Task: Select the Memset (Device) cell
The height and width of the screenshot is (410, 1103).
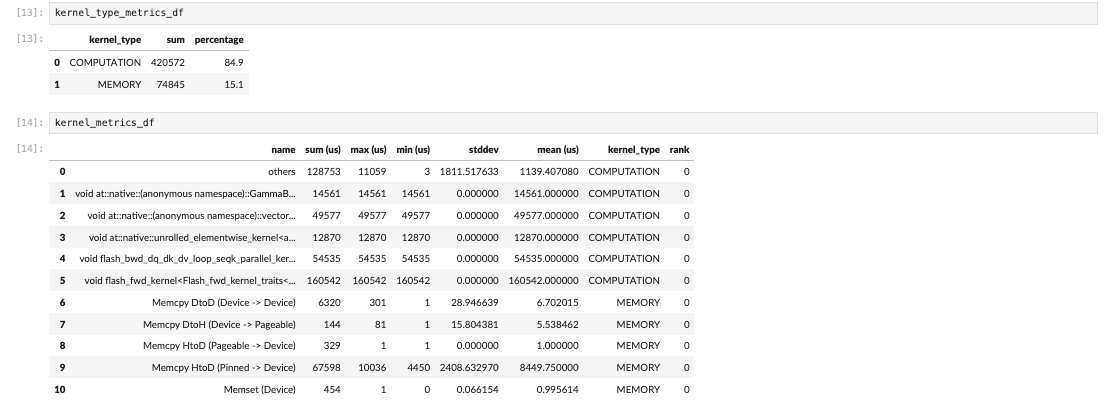Action: pyautogui.click(x=260, y=390)
